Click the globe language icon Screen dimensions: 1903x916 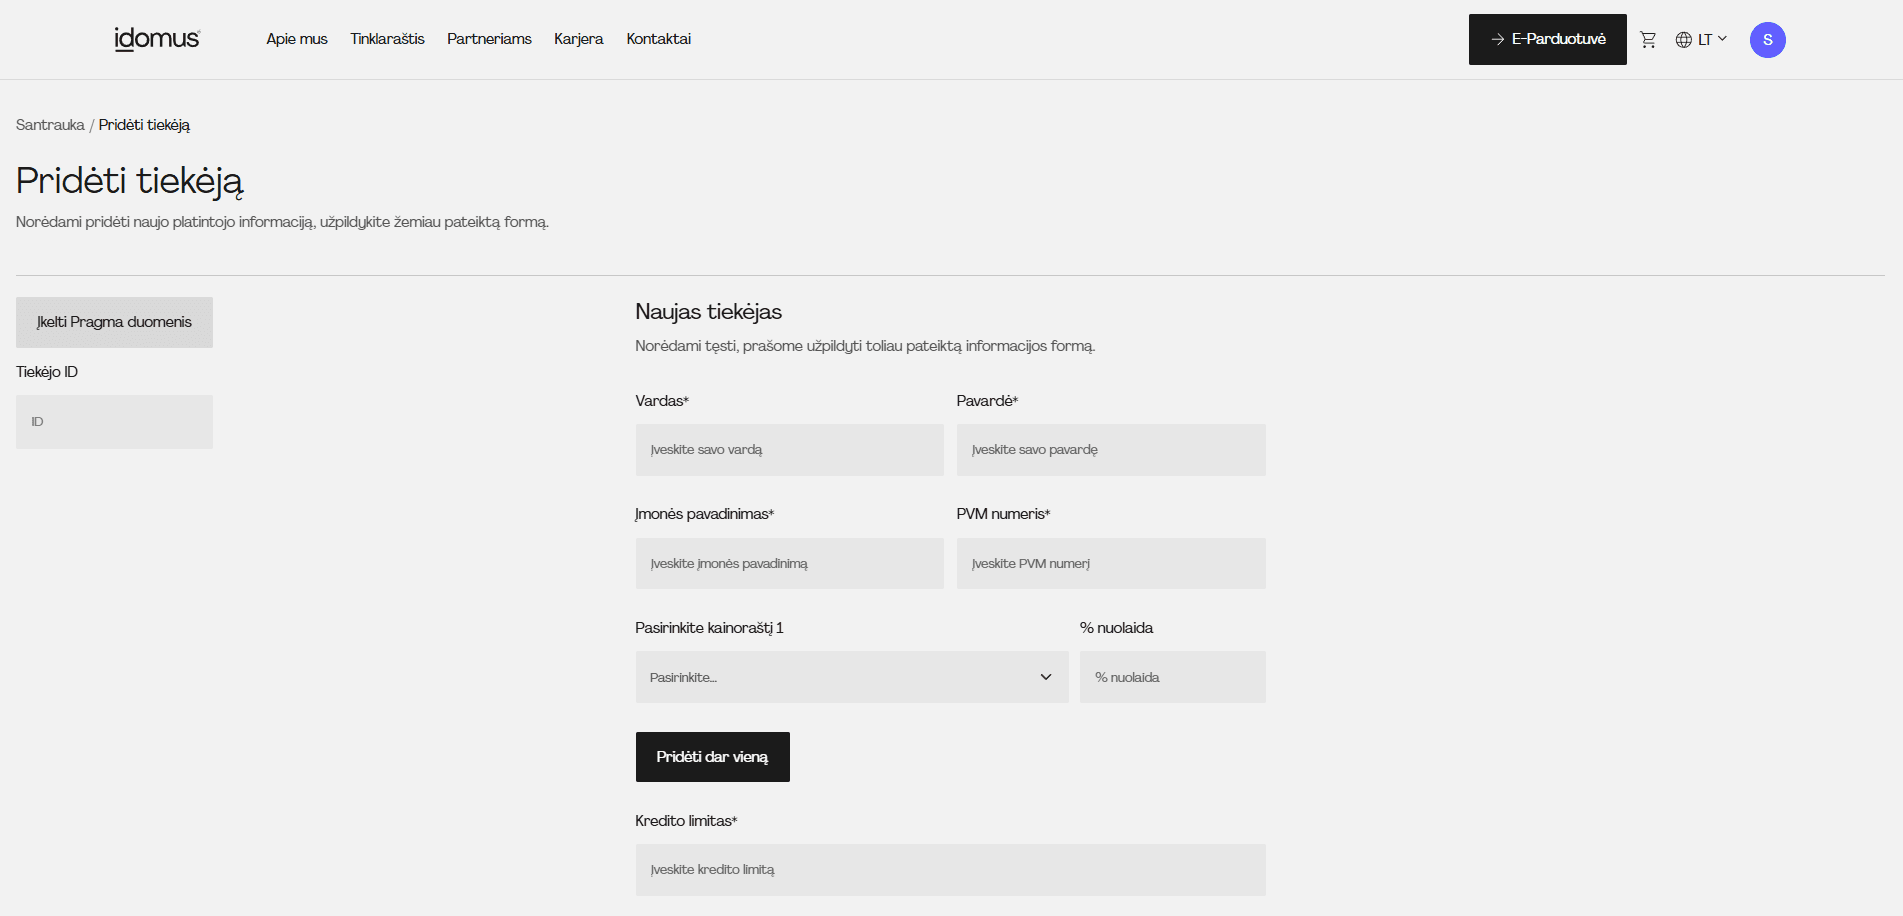(1684, 40)
